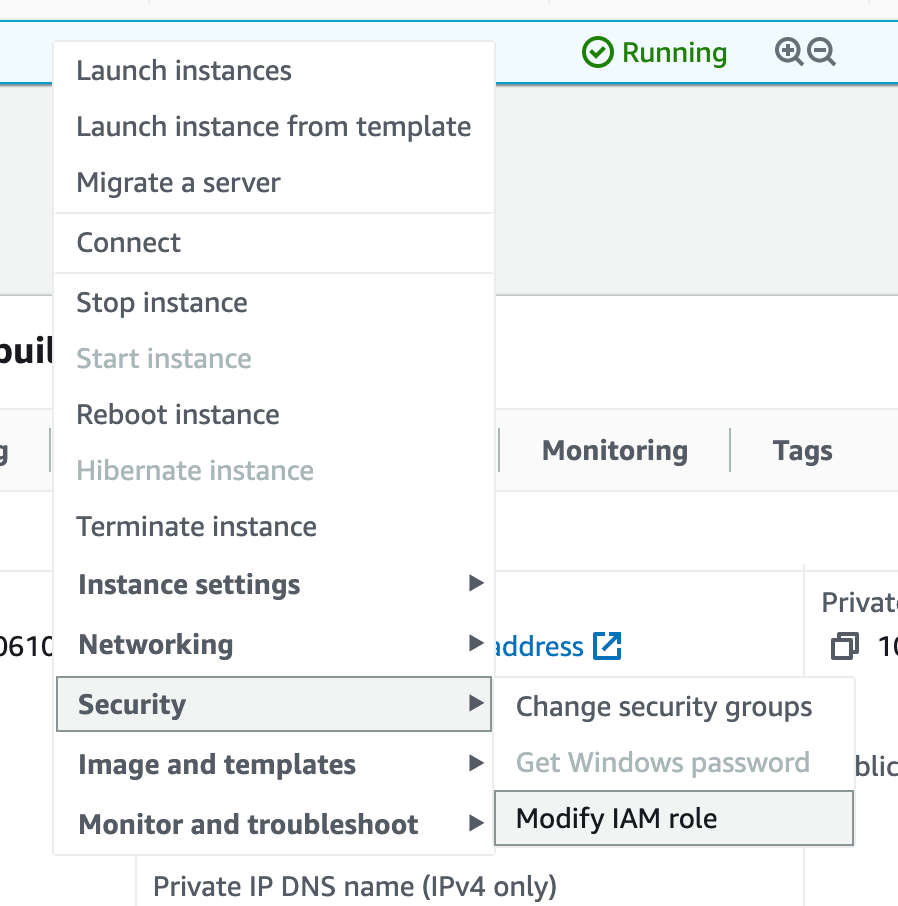Click the green Running status check icon

click(x=598, y=52)
